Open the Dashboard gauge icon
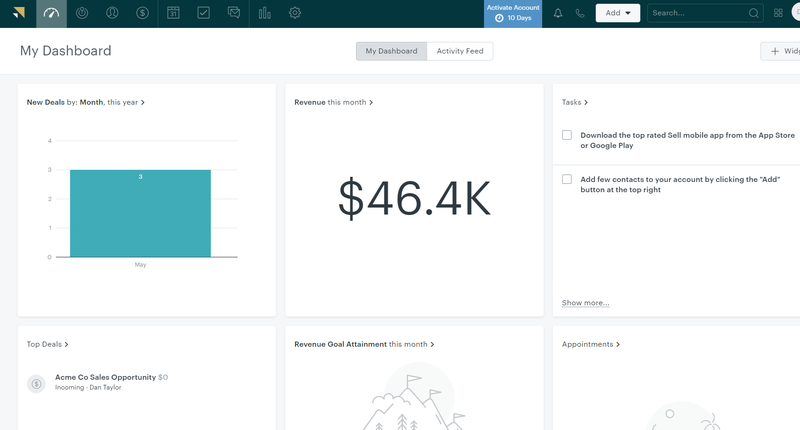The image size is (800, 430). pyautogui.click(x=51, y=13)
